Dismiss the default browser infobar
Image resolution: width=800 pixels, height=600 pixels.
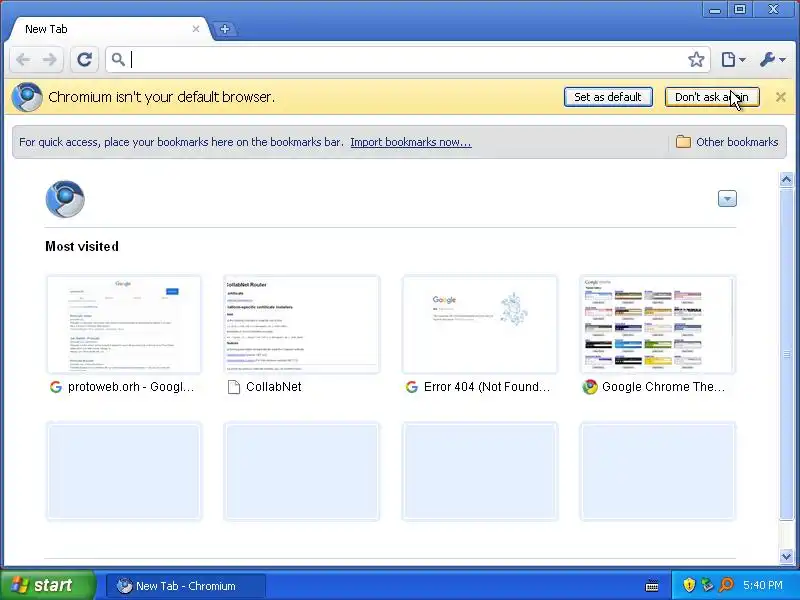pos(780,97)
